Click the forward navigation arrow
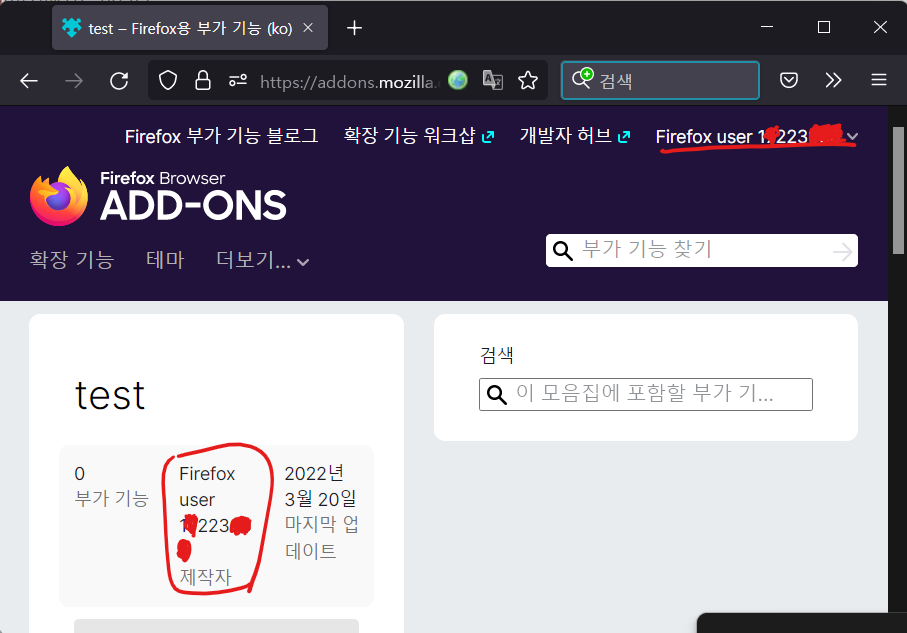The width and height of the screenshot is (907, 633). click(x=73, y=80)
